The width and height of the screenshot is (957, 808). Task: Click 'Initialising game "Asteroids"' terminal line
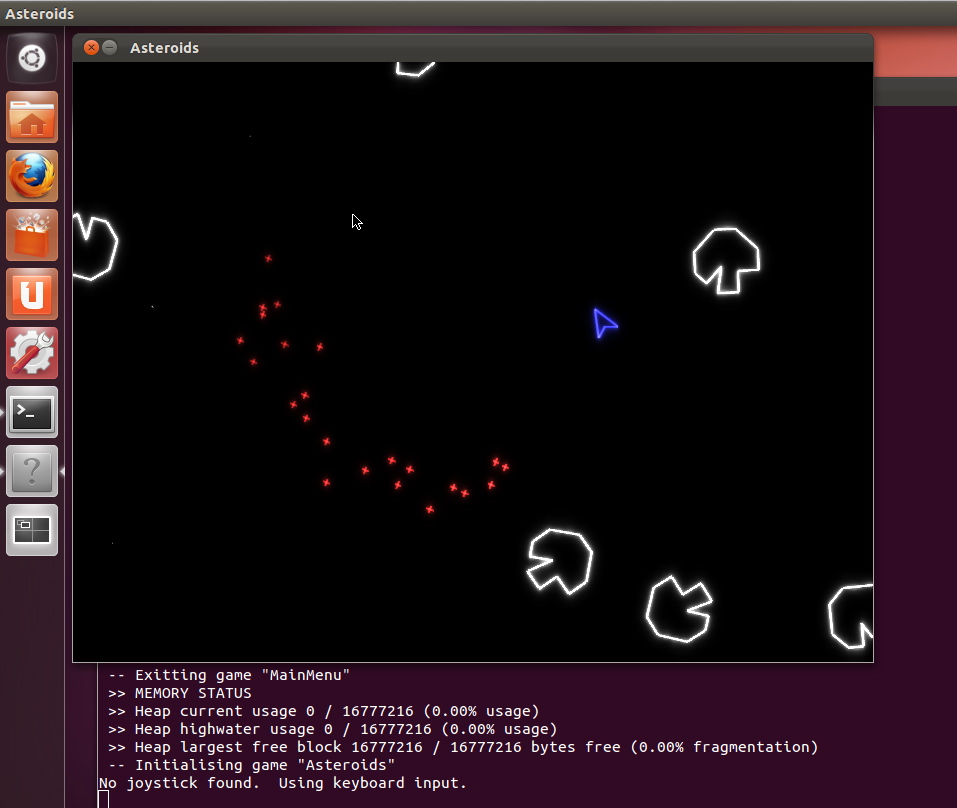pyautogui.click(x=251, y=765)
